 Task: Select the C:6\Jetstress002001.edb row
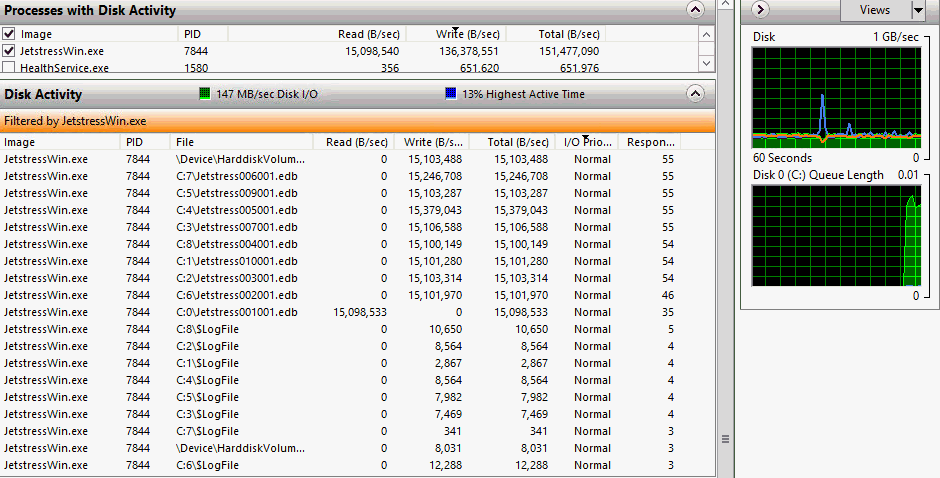point(358,295)
